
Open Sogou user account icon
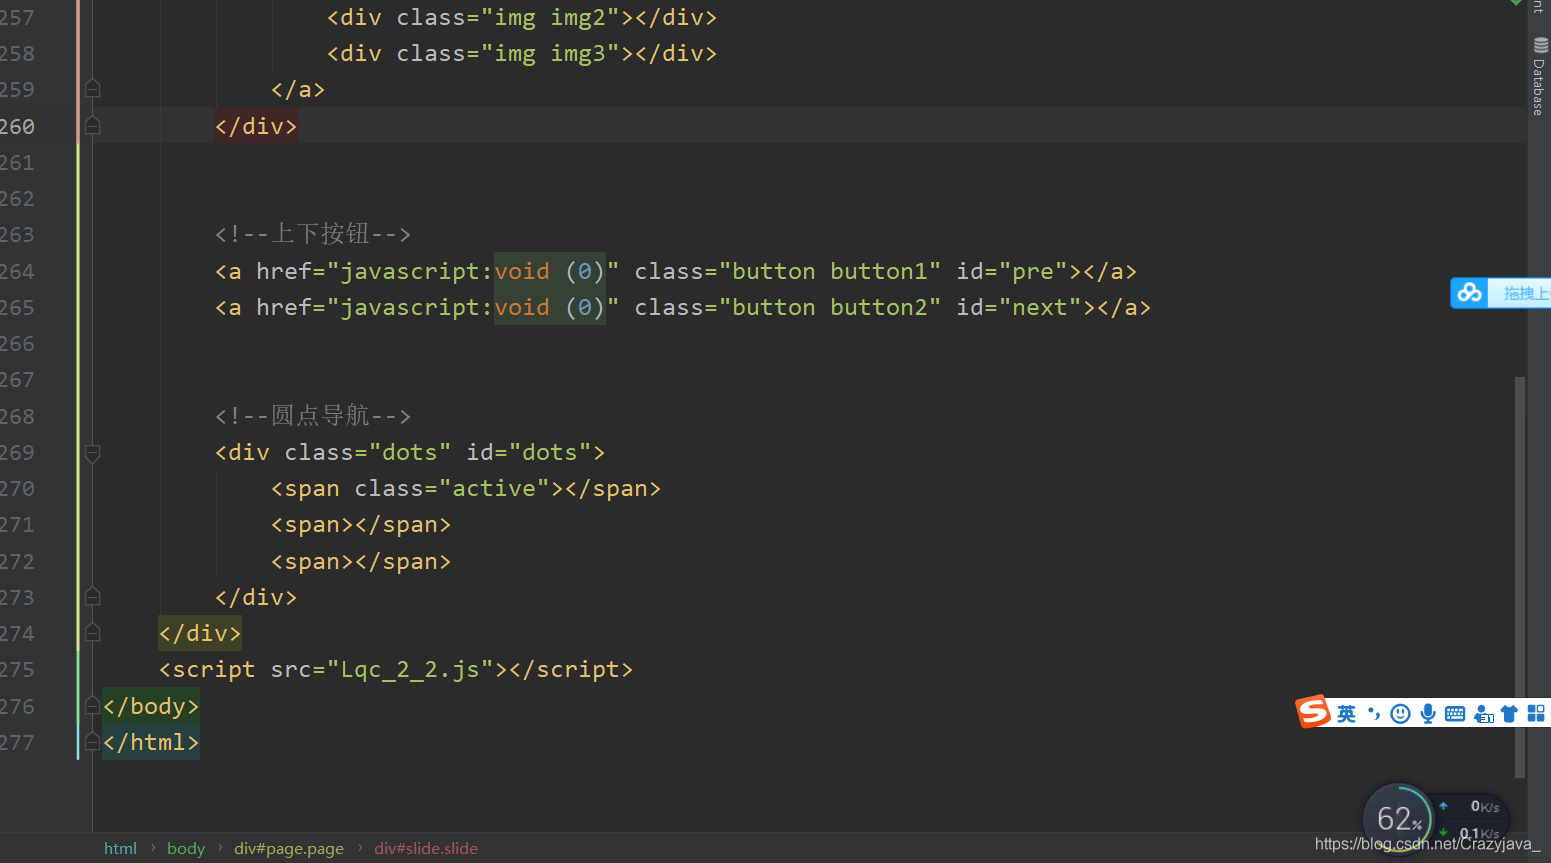(1483, 713)
